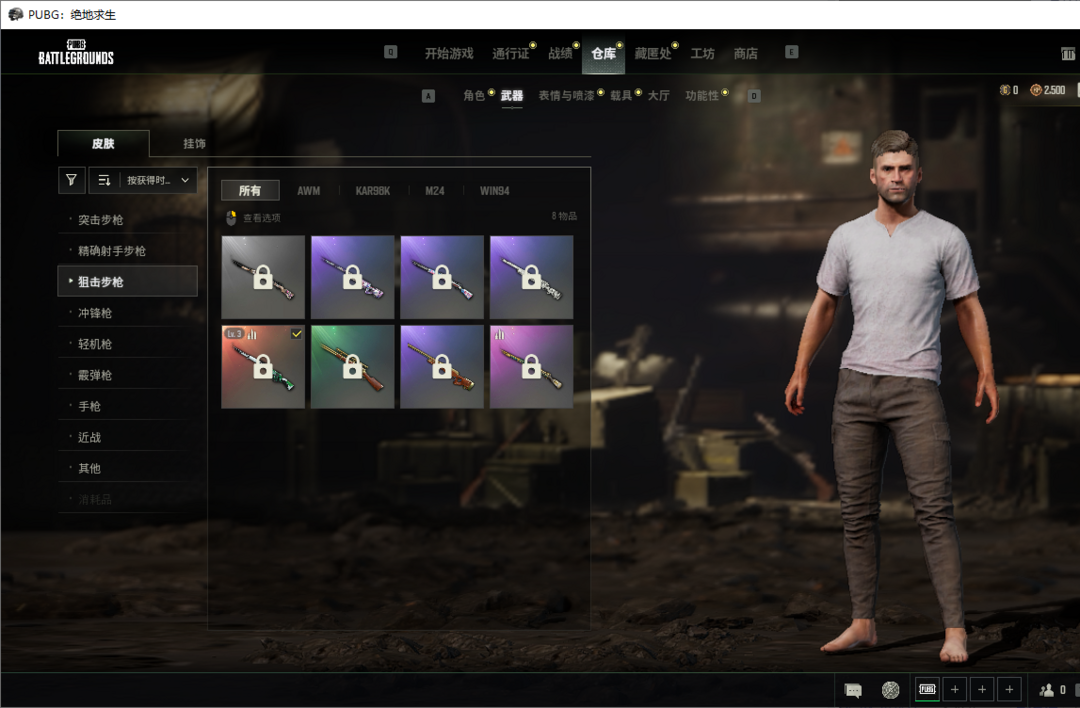Filter skins by WIN94
Screen dimensions: 1080x708
495,191
